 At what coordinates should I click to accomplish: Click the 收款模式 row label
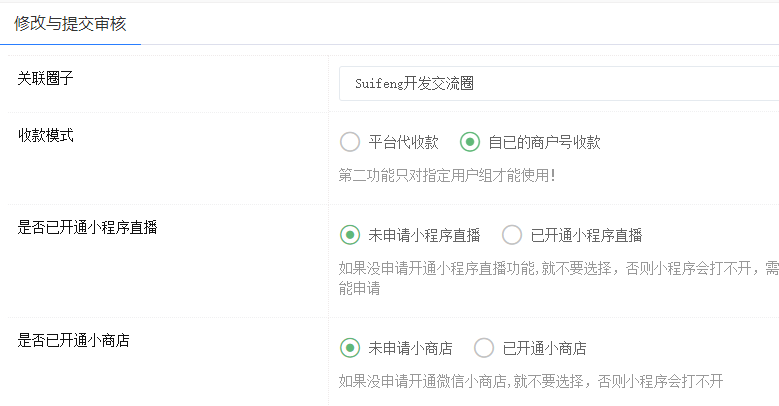click(46, 136)
